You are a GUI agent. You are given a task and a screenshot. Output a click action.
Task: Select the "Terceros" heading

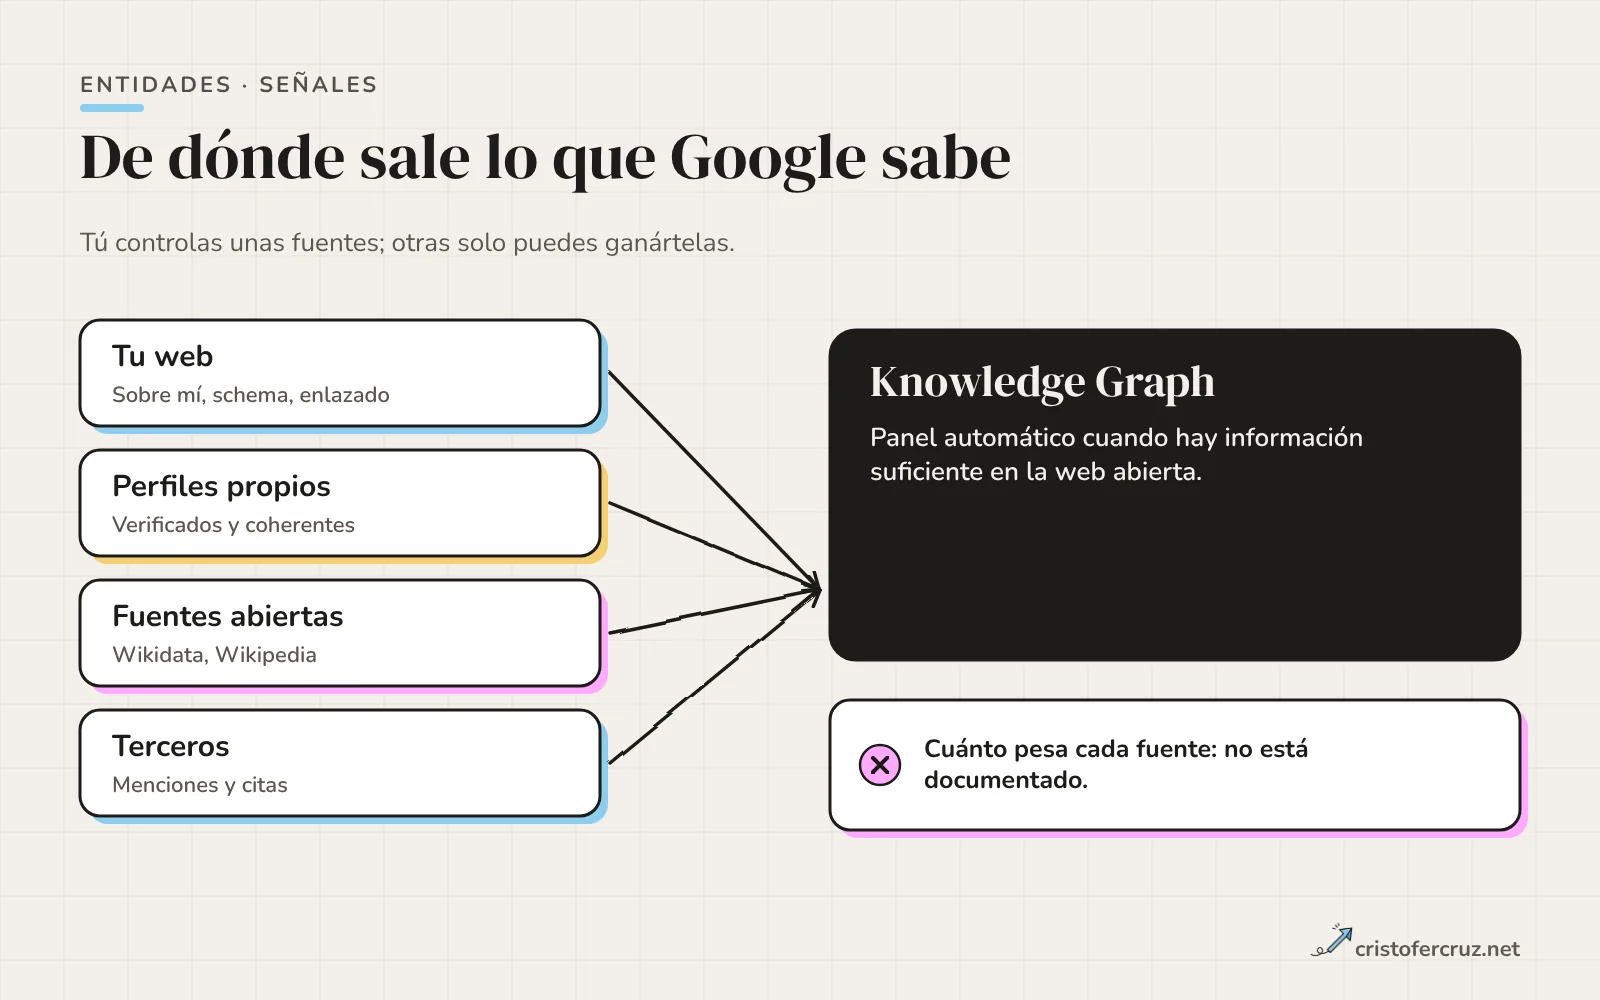coord(171,746)
